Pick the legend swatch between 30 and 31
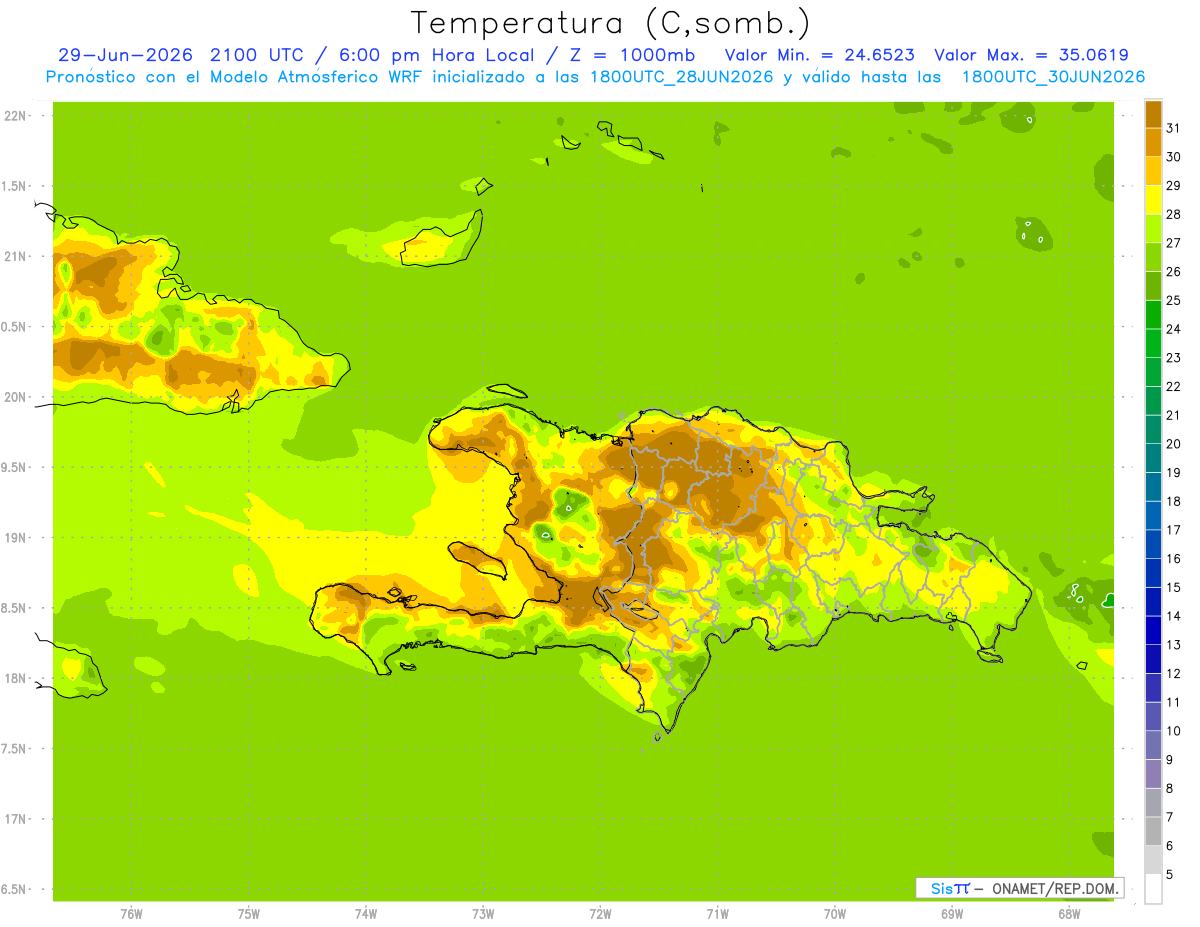This screenshot has height=927, width=1200. pyautogui.click(x=1153, y=142)
